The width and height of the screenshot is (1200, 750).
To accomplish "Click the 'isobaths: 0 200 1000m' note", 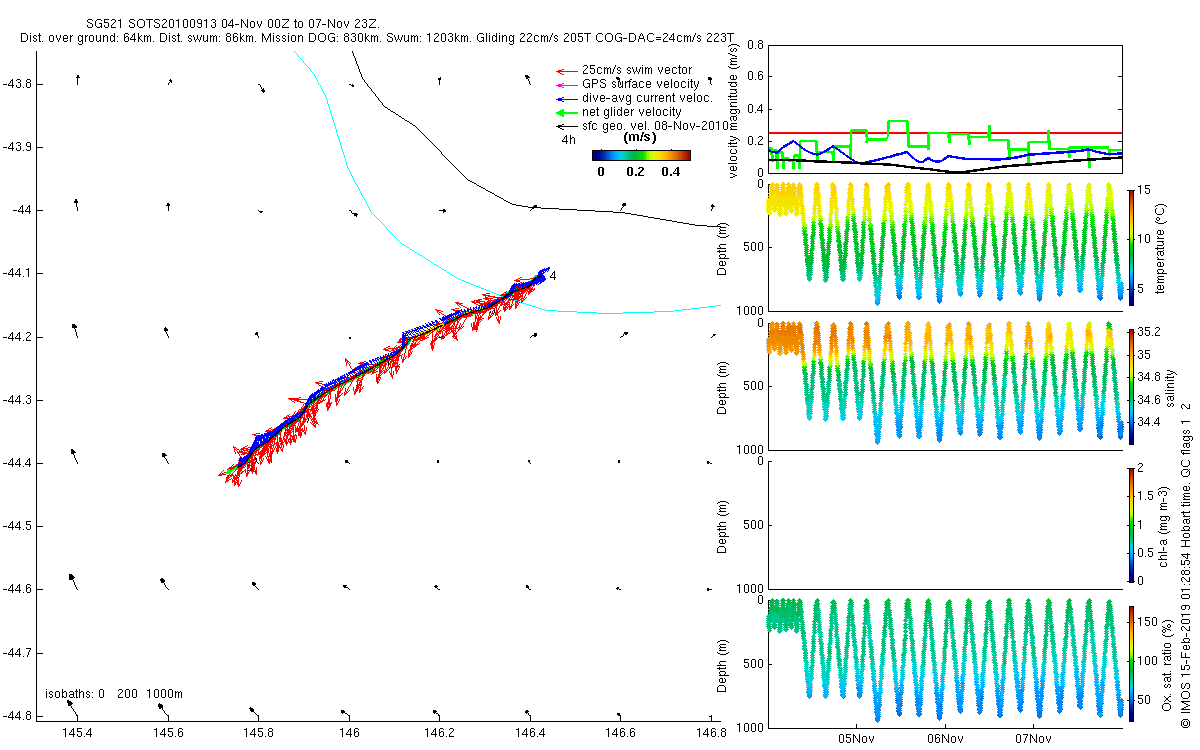I will 114,694.
